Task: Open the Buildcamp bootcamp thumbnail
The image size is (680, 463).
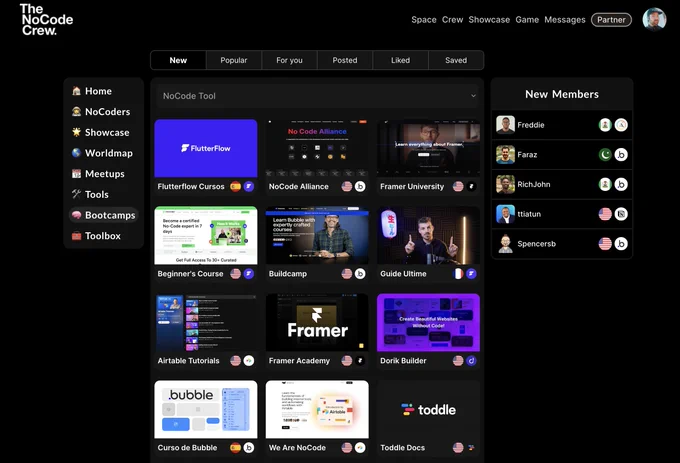Action: click(x=317, y=235)
